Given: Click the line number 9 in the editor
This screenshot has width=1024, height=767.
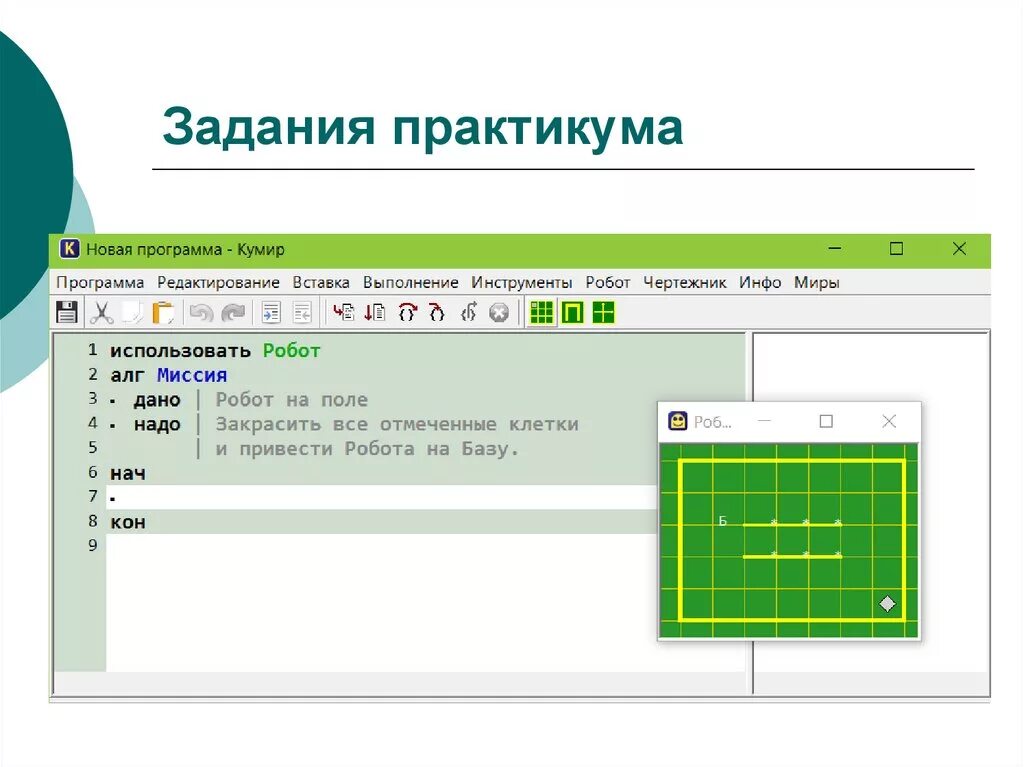Looking at the screenshot, I should tap(93, 546).
